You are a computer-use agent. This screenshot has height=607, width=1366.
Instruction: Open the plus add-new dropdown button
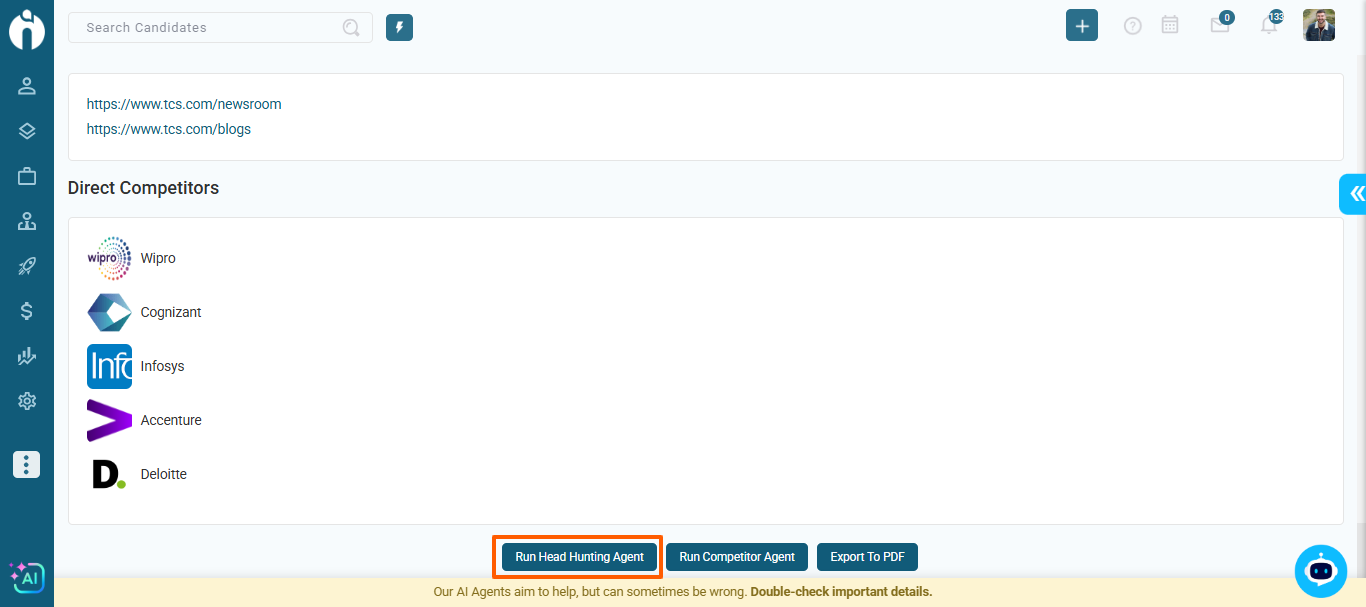(x=1082, y=26)
